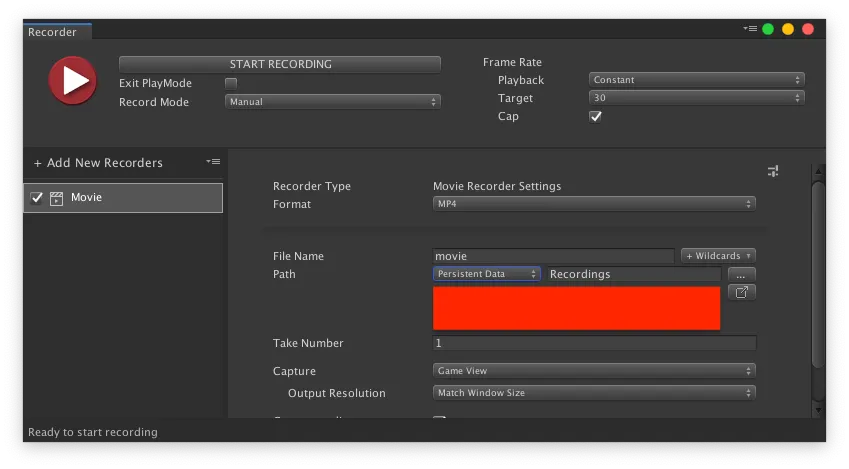Open the Playback Constant dropdown

696,80
